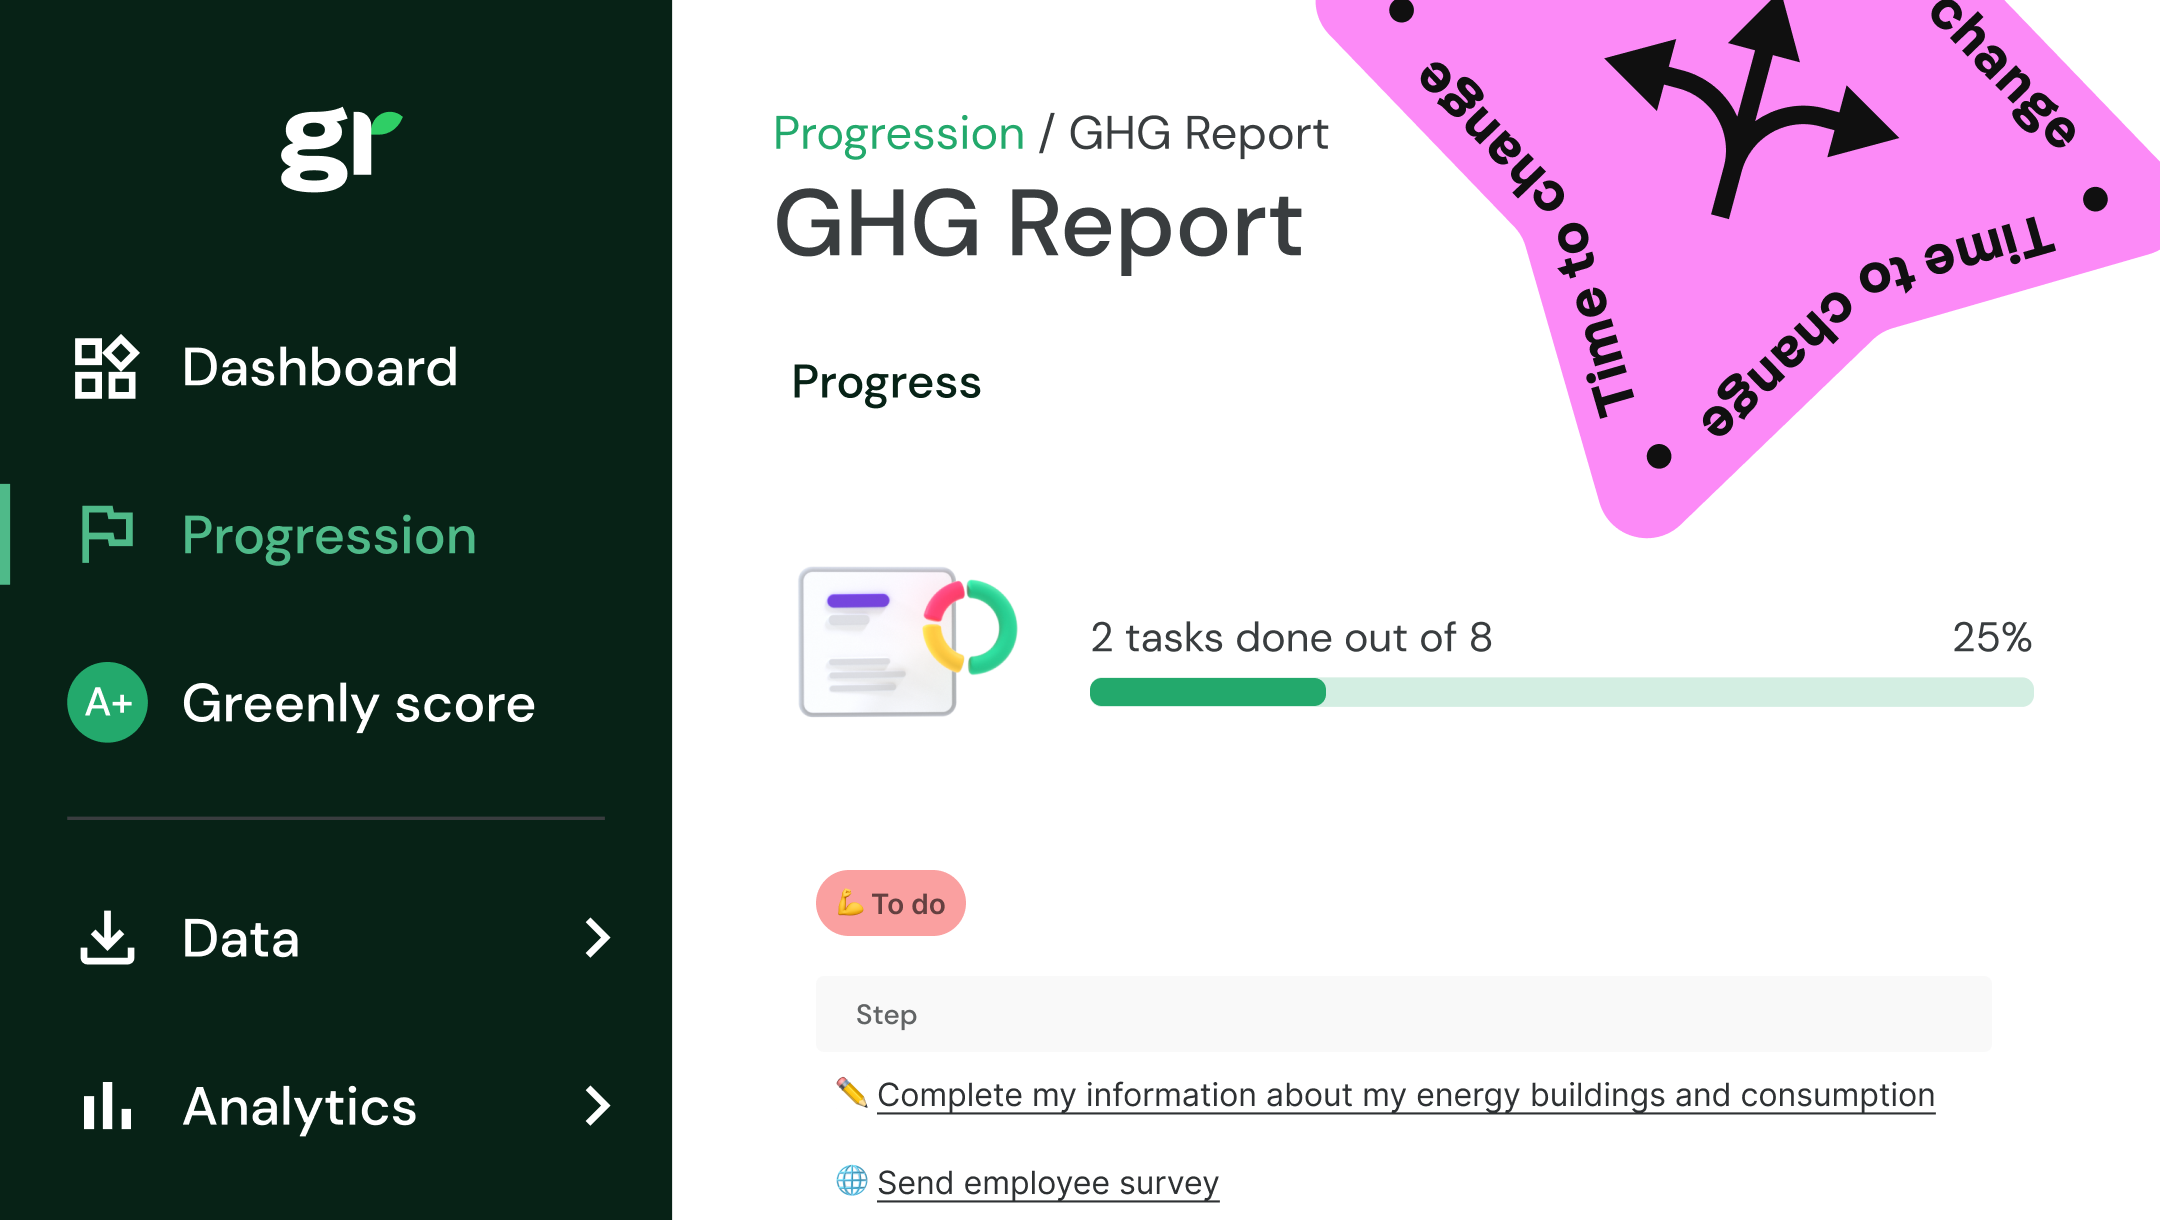Expand the Data menu chevron
This screenshot has height=1220, width=2160.
[597, 938]
